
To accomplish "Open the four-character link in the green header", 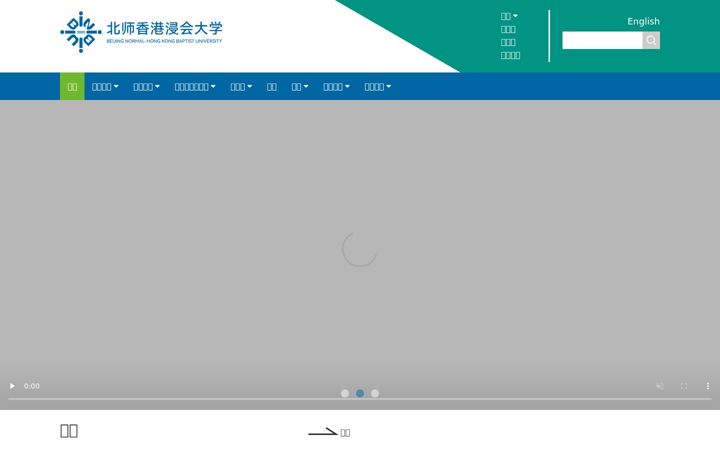I will (x=510, y=56).
